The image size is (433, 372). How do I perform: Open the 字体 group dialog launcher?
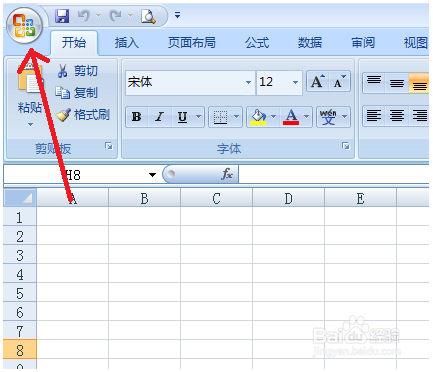(x=346, y=146)
